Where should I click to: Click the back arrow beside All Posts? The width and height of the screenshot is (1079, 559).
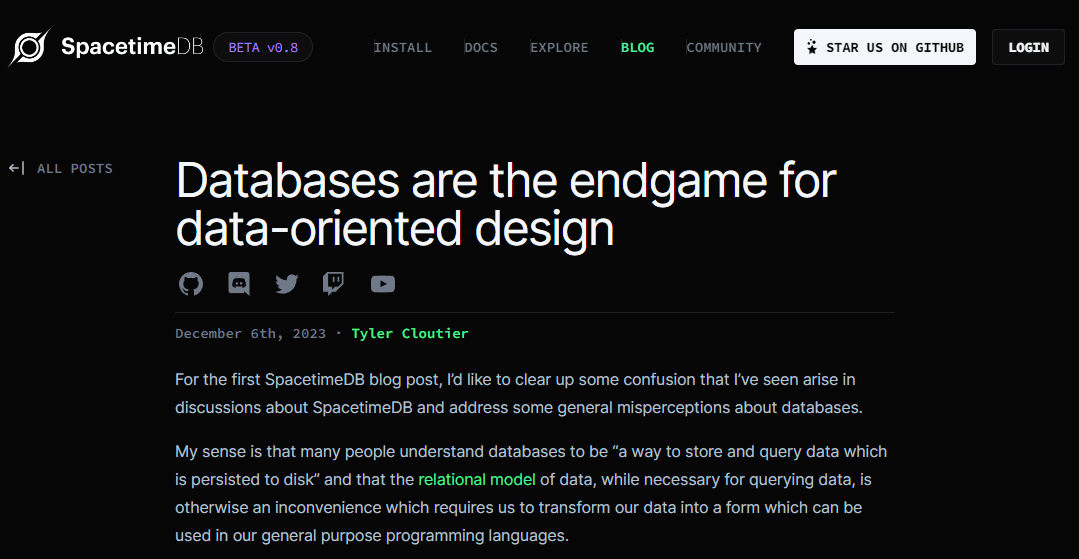coord(17,168)
